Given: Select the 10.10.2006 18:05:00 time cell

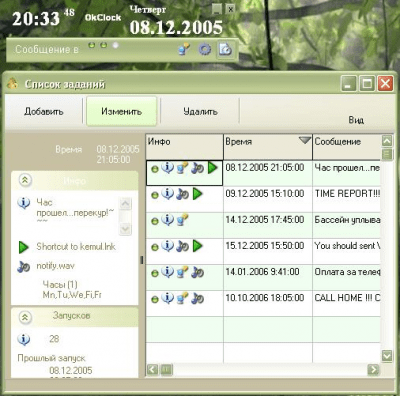Looking at the screenshot, I should [268, 303].
